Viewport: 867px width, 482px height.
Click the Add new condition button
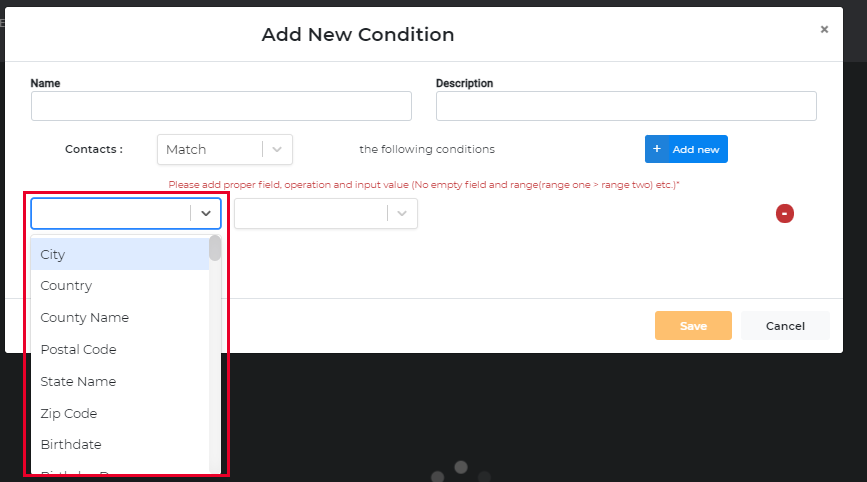pos(686,149)
